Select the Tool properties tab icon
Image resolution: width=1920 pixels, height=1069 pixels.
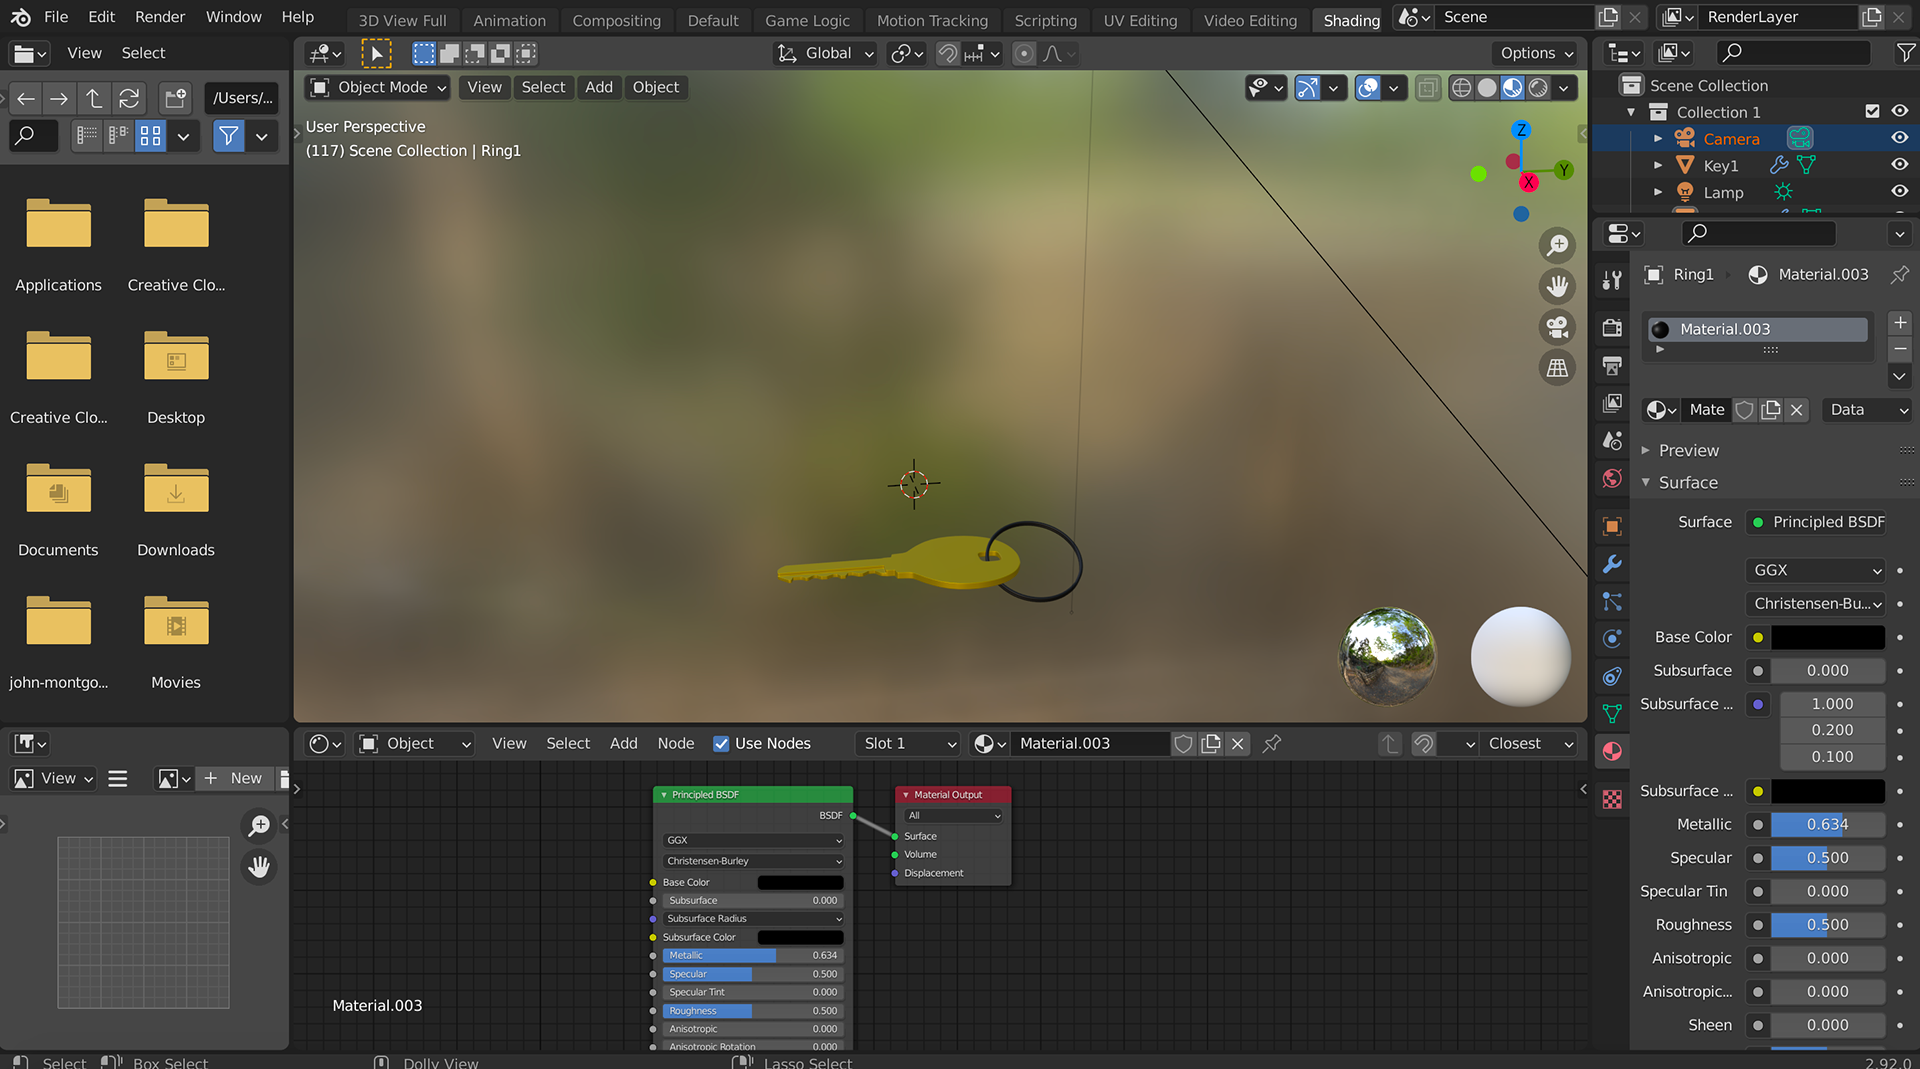pos(1612,281)
